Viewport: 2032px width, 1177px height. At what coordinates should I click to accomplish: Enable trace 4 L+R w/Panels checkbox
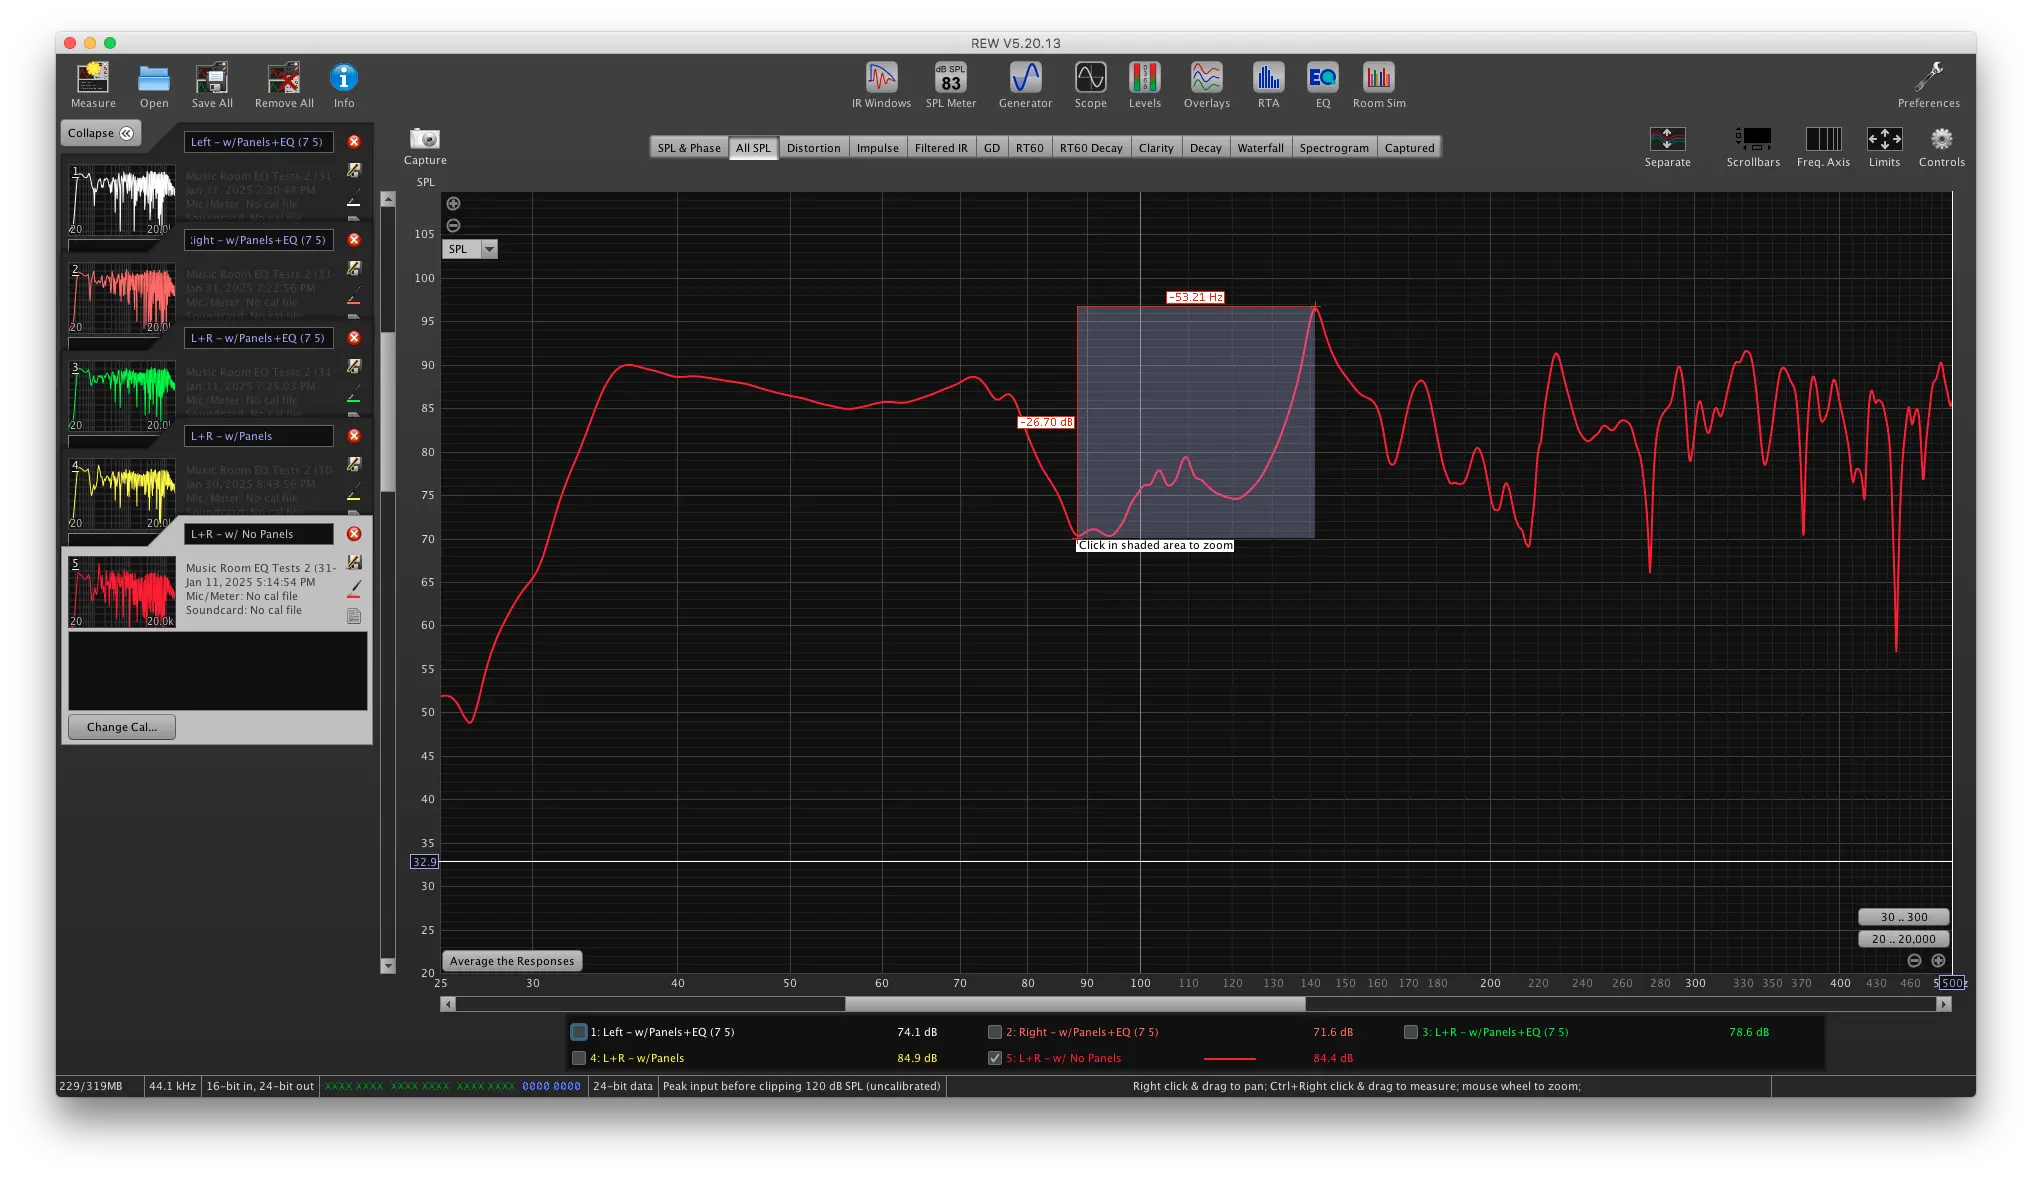click(579, 1058)
